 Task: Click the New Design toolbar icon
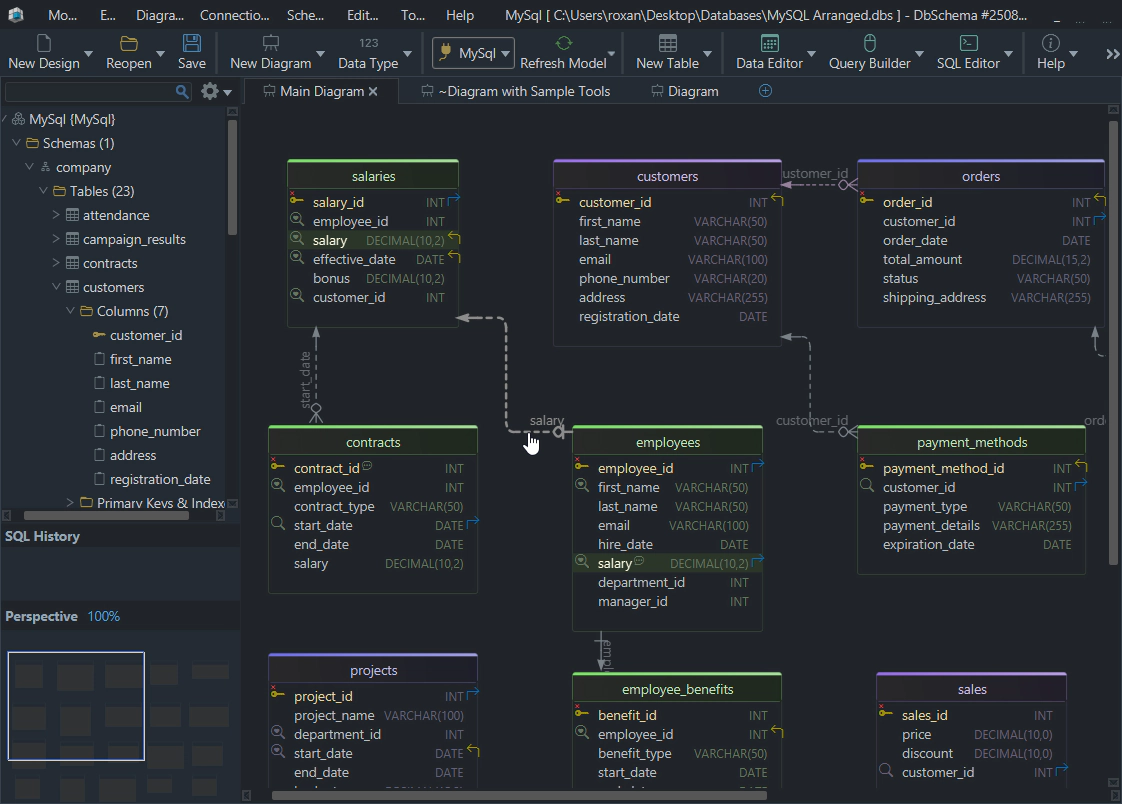44,44
